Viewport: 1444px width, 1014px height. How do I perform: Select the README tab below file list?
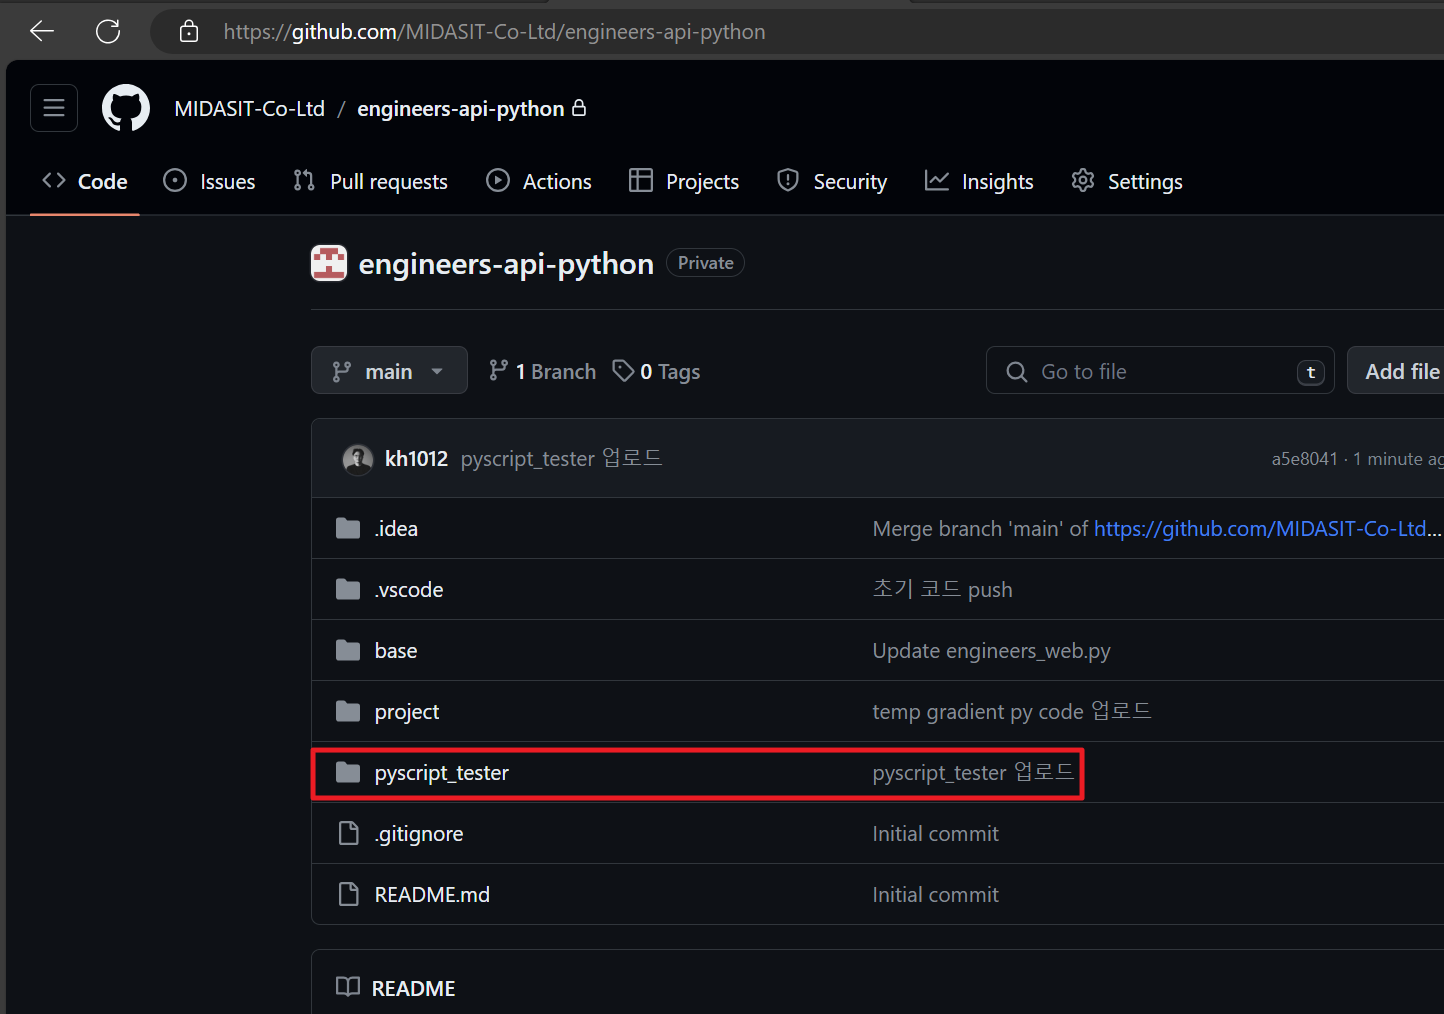click(396, 988)
